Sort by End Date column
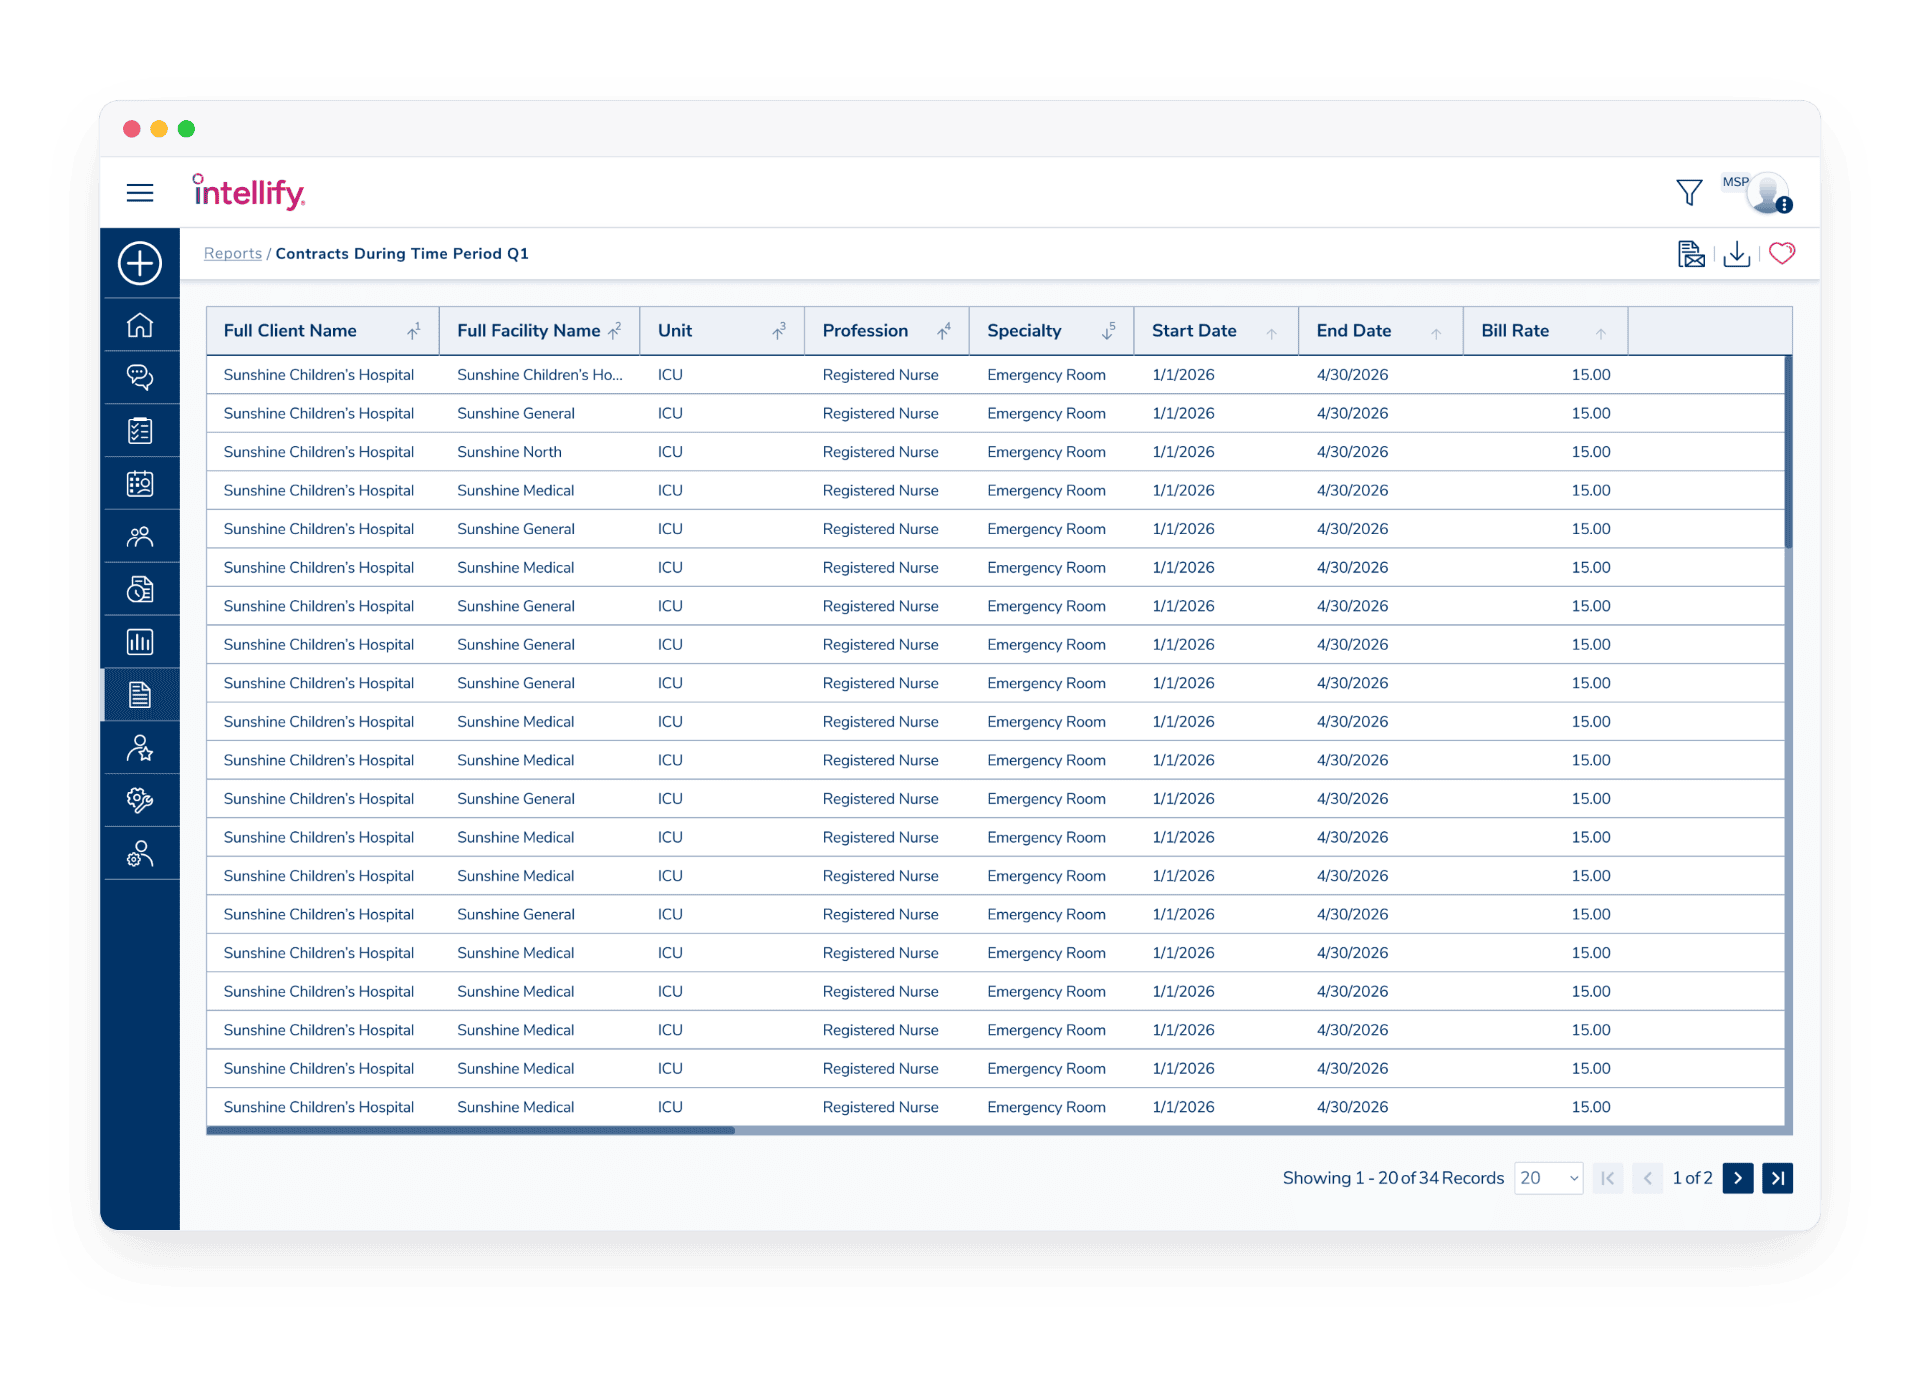This screenshot has height=1389, width=1920. click(1380, 331)
